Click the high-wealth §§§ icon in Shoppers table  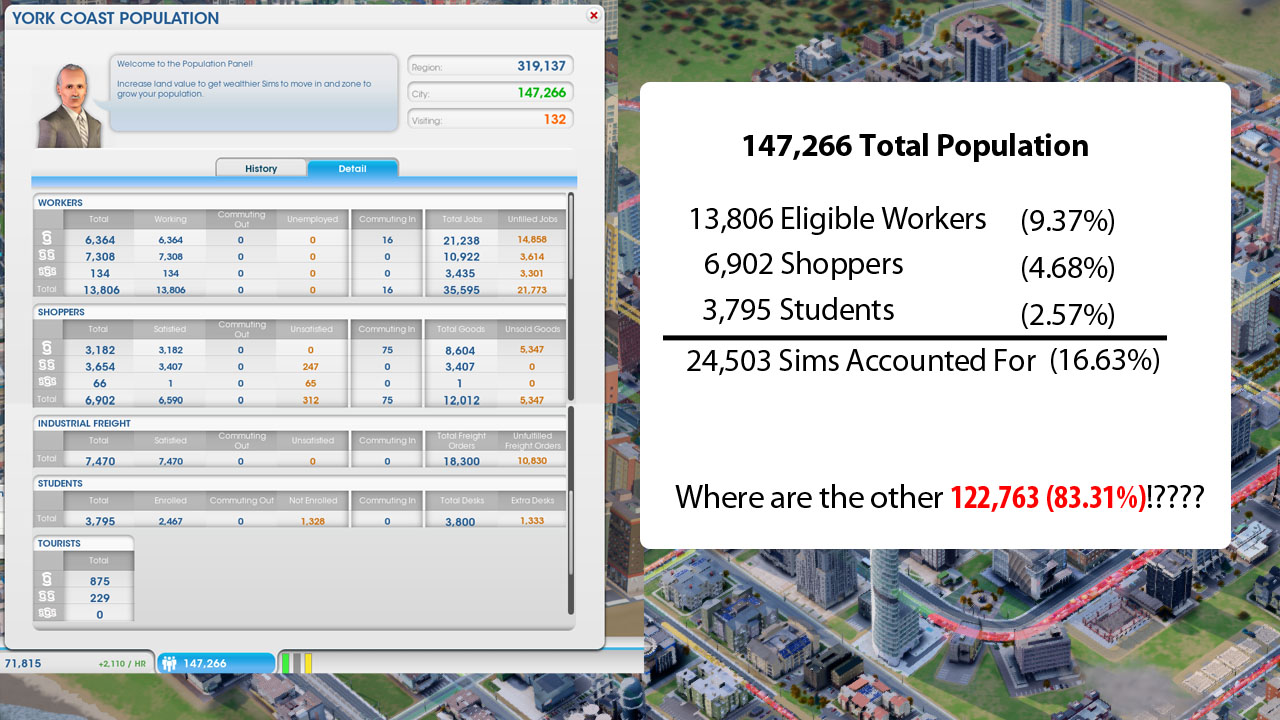[x=46, y=383]
